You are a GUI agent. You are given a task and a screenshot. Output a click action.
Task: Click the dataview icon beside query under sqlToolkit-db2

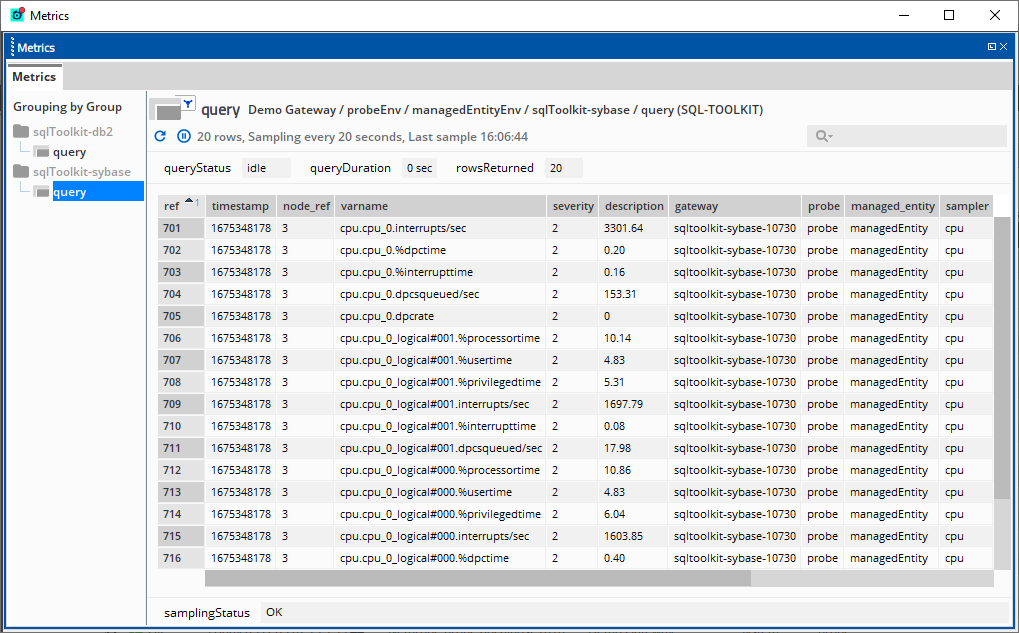(42, 152)
